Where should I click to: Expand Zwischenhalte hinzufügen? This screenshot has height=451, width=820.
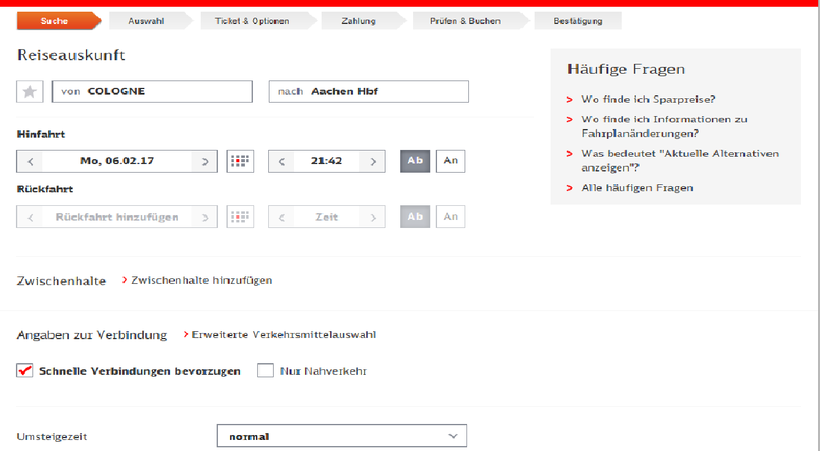[x=201, y=281]
